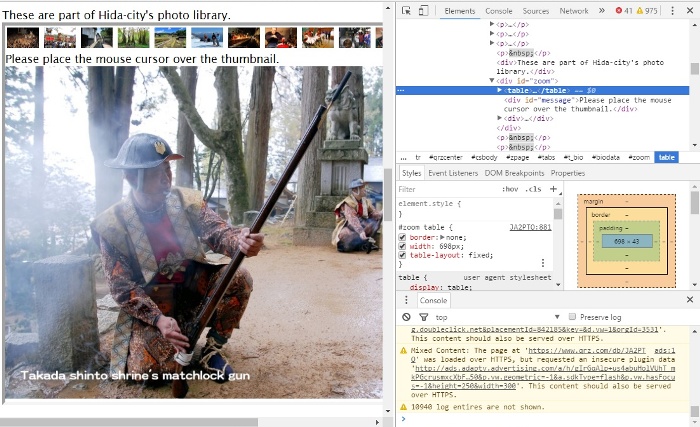Screen dimensions: 700x427
Task: Toggle the .cls classes button
Action: [533, 189]
